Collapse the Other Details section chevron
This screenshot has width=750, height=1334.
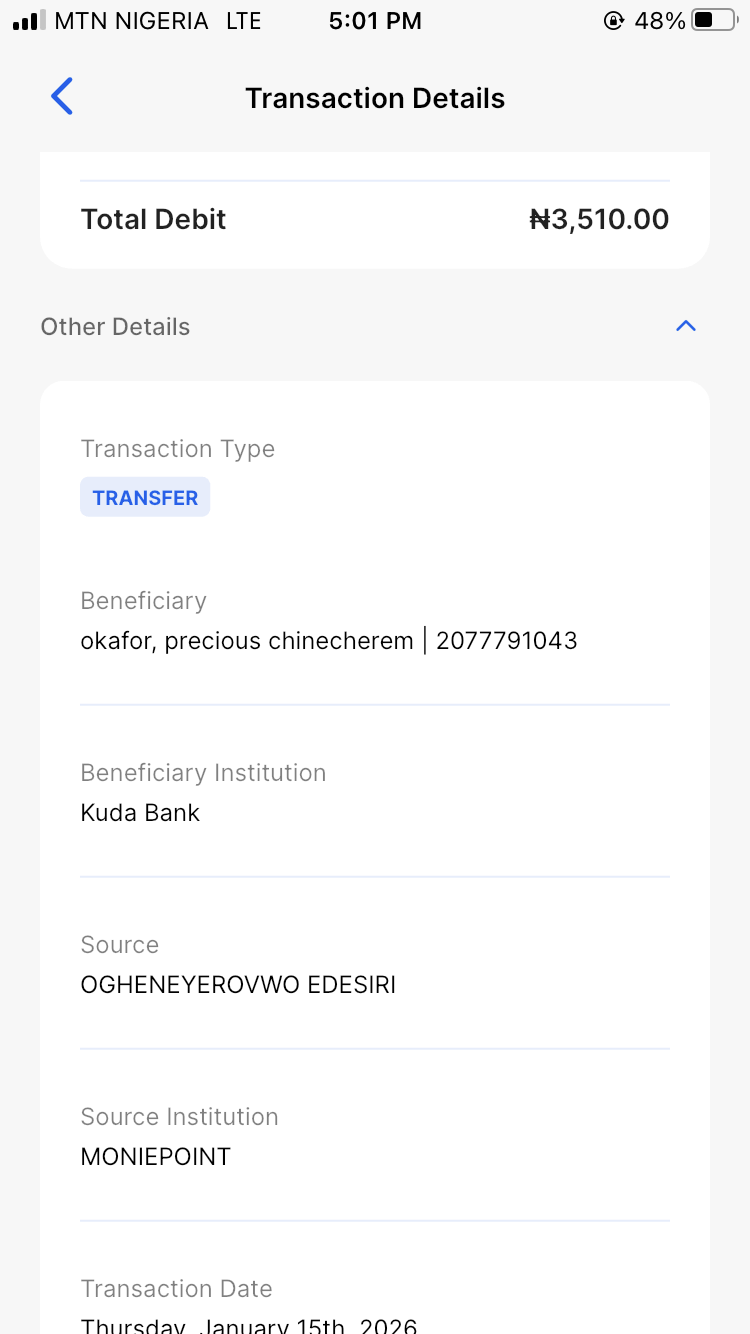(685, 326)
